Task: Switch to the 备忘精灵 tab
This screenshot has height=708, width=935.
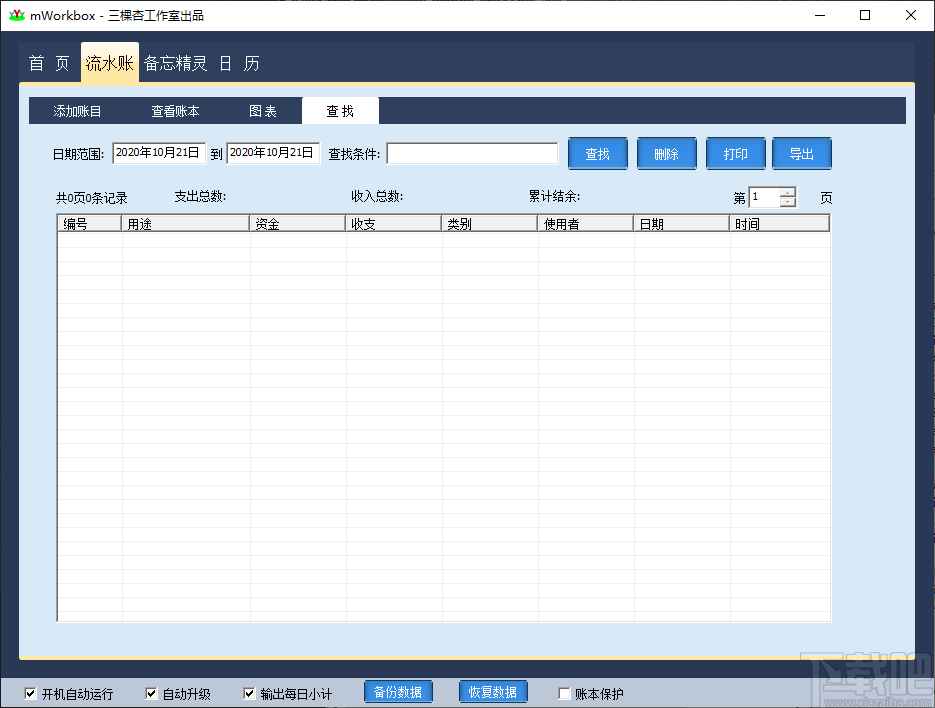Action: point(176,62)
